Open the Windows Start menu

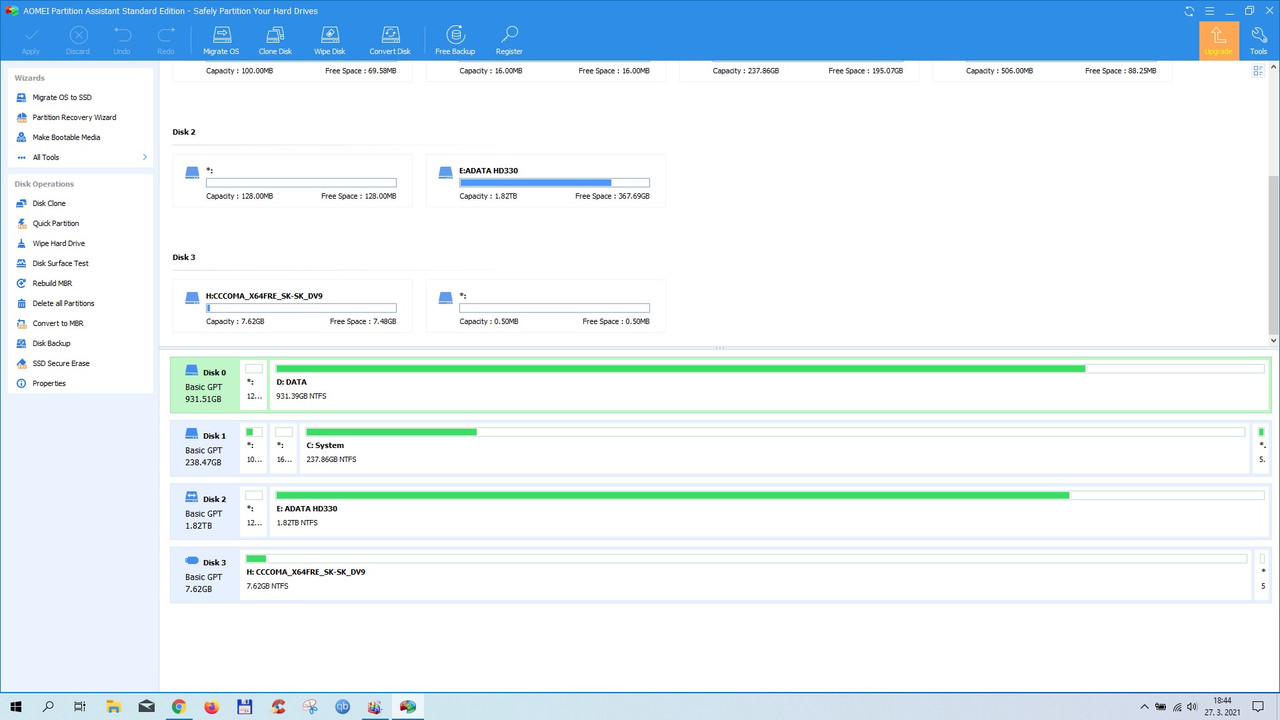[15, 707]
